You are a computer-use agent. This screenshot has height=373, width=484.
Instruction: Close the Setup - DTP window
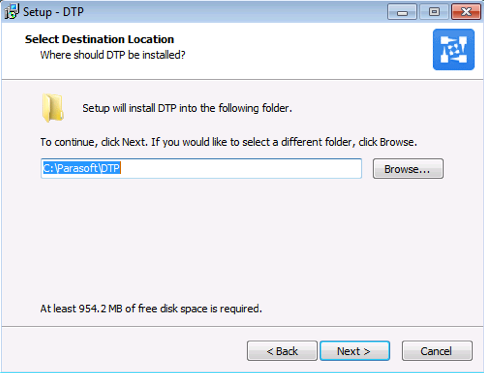pos(466,12)
